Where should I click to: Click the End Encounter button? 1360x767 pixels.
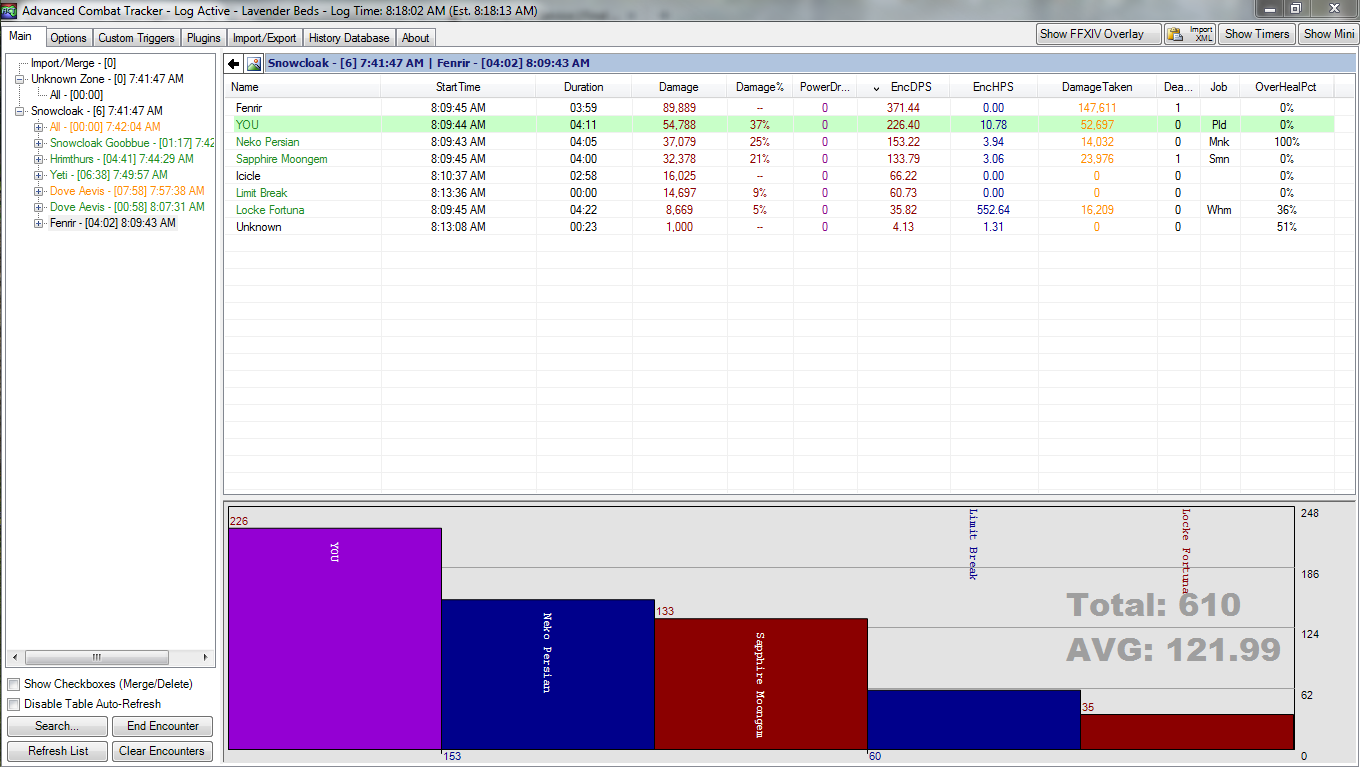pyautogui.click(x=163, y=726)
